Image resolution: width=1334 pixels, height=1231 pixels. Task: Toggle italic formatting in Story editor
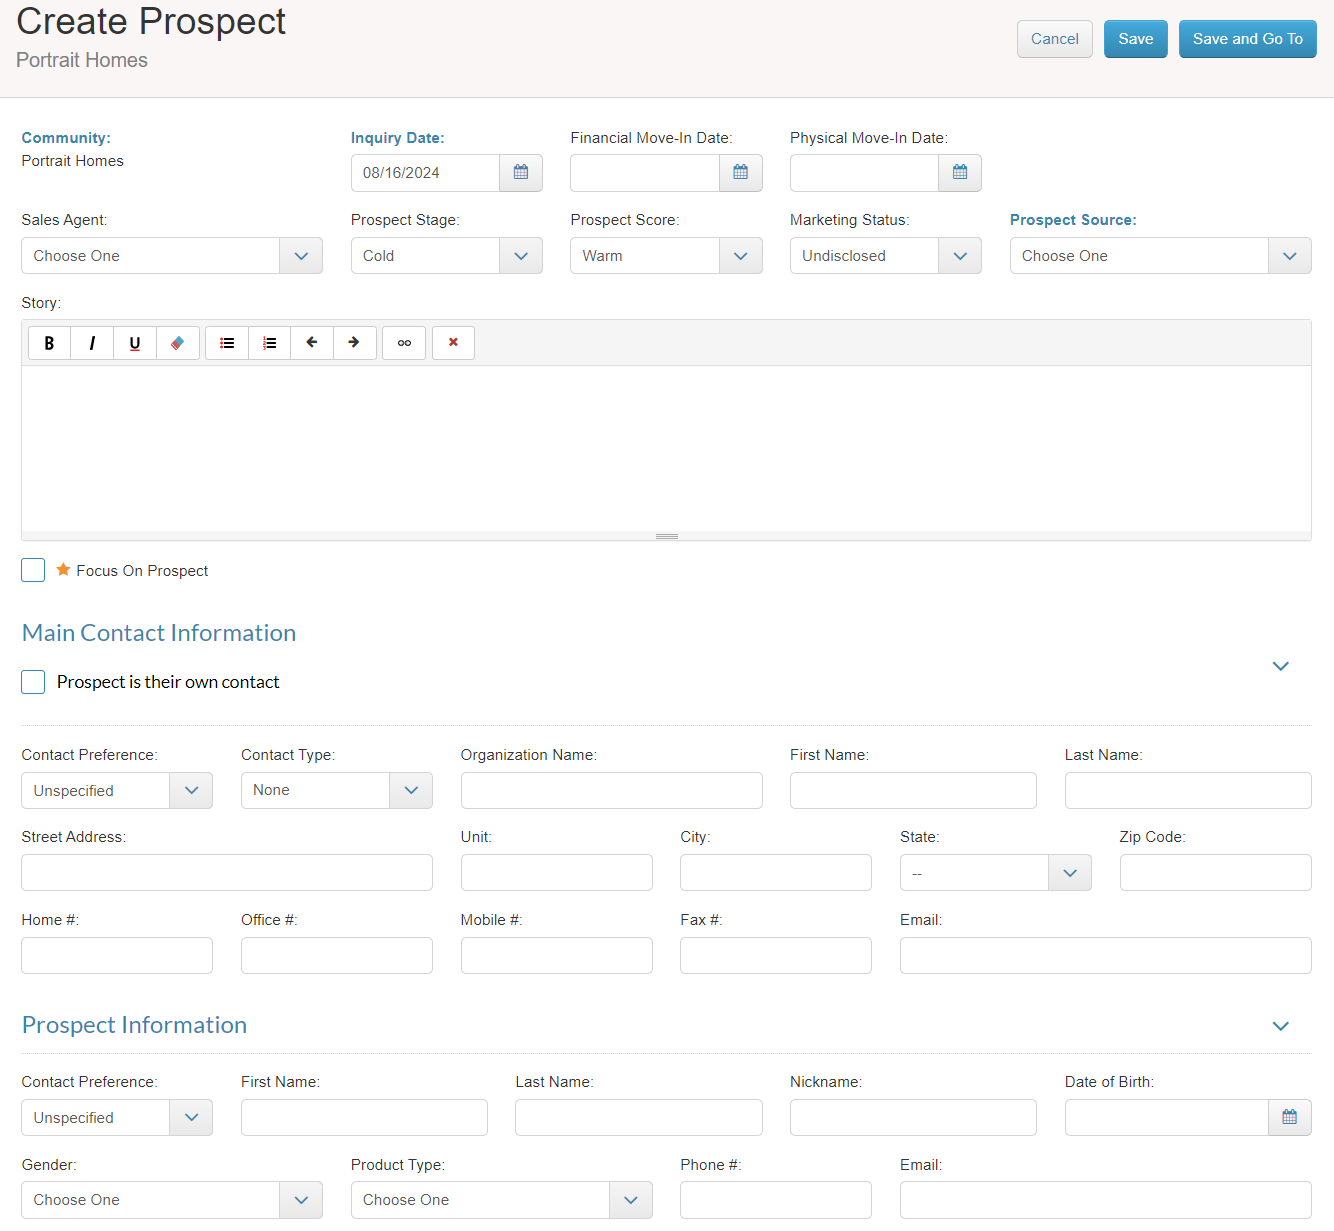(x=92, y=343)
